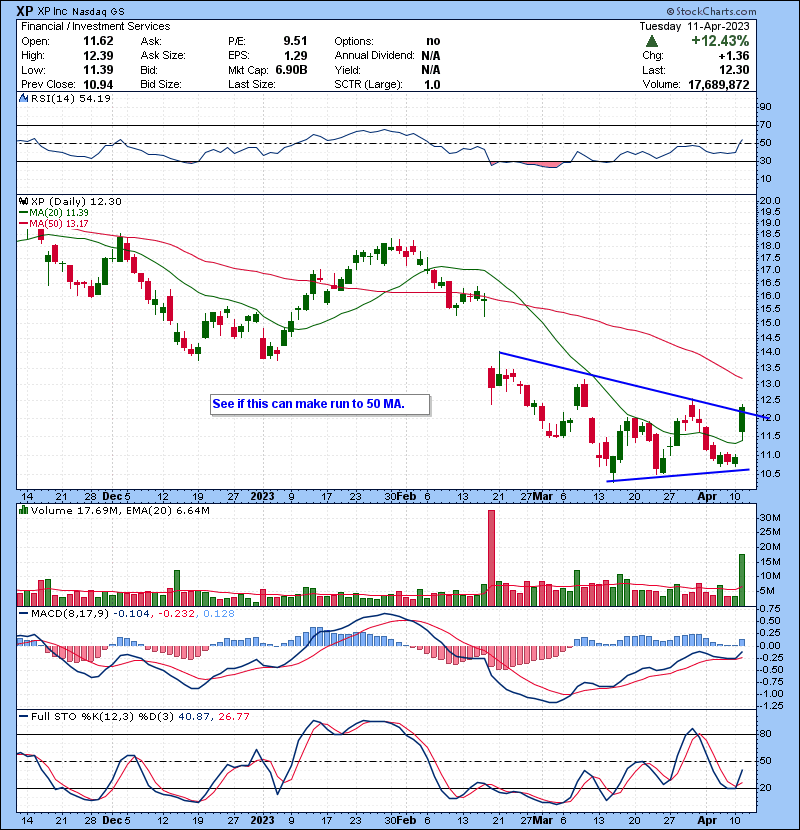Click the latest green candlestick near 12.0
800x830 pixels.
pyautogui.click(x=742, y=420)
